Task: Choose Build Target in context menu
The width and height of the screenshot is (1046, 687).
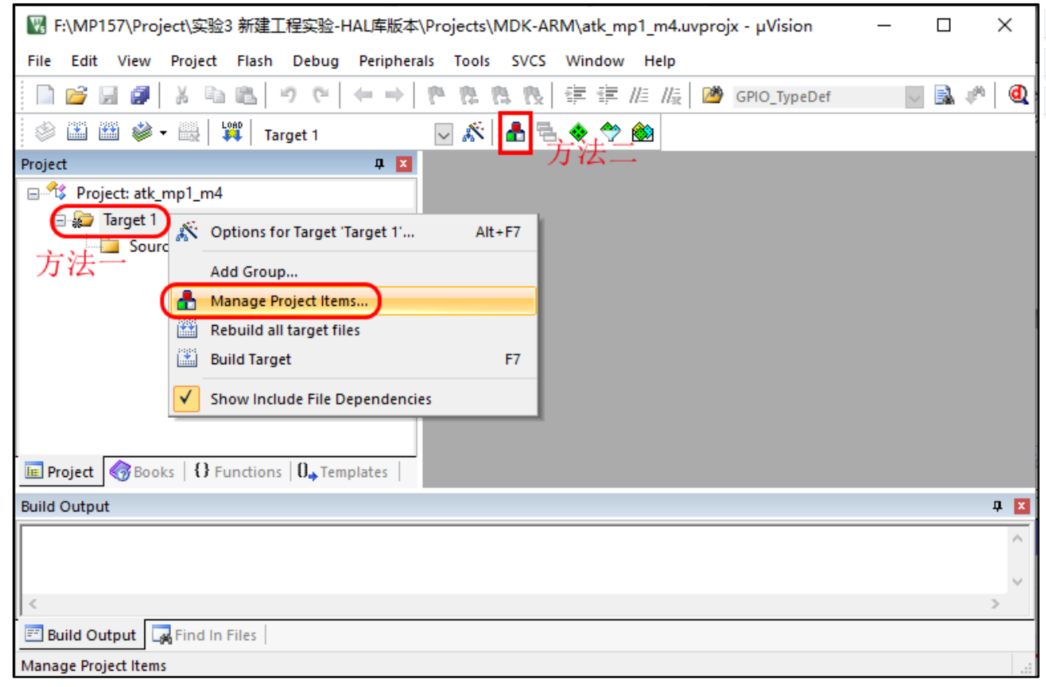Action: click(353, 360)
